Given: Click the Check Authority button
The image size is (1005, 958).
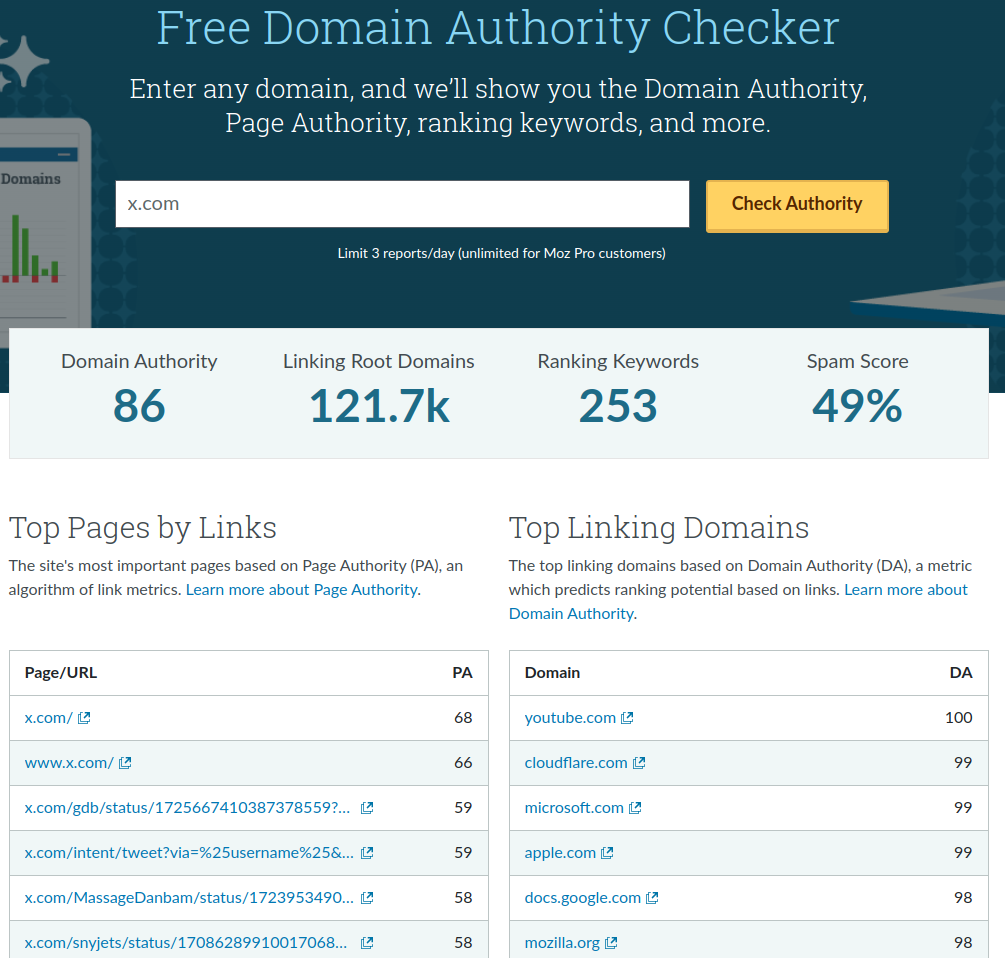Looking at the screenshot, I should click(x=797, y=206).
